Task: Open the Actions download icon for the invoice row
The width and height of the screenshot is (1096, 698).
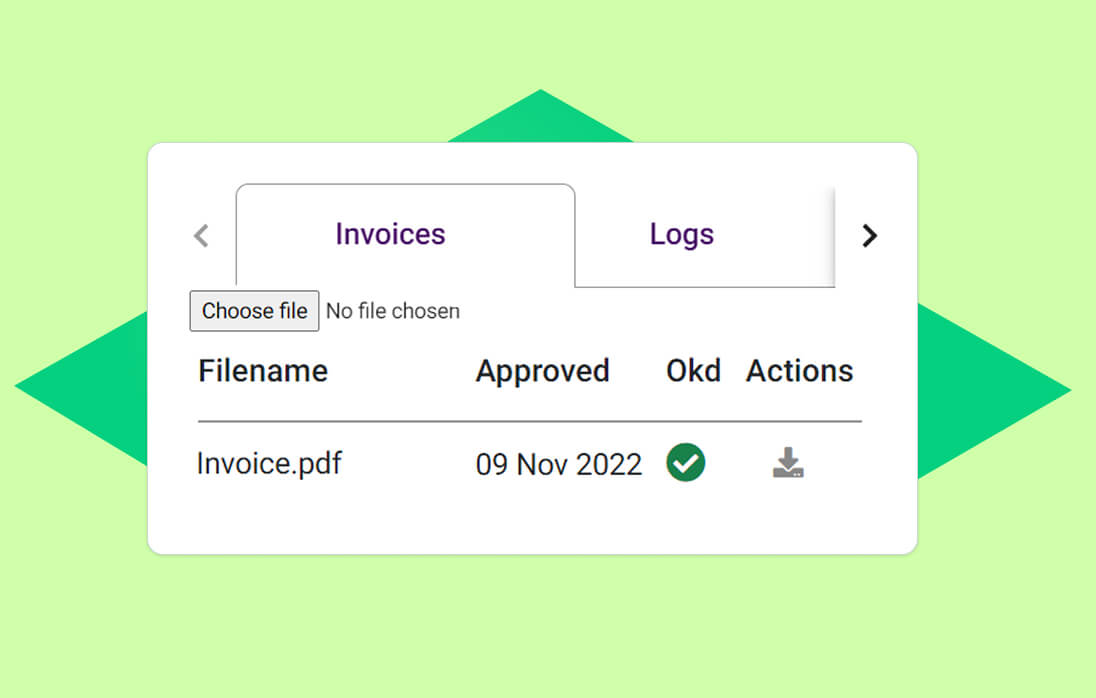Action: (788, 462)
